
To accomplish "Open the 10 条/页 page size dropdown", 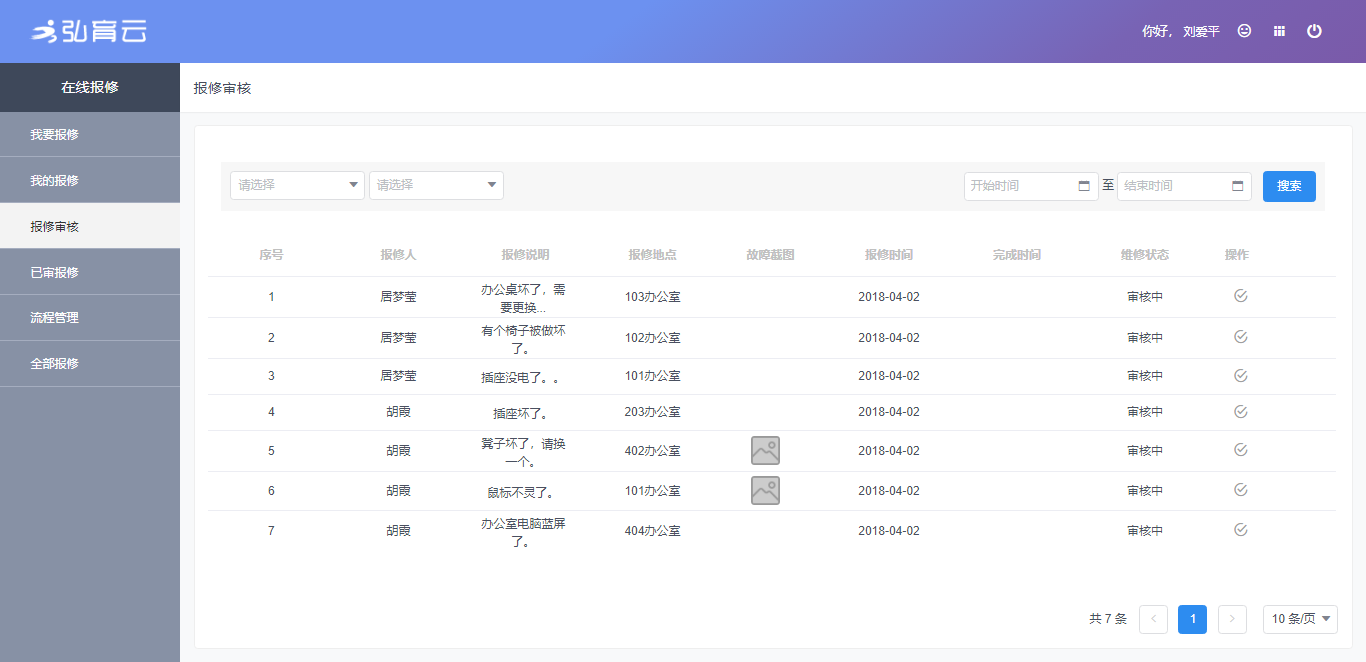I will coord(1300,619).
